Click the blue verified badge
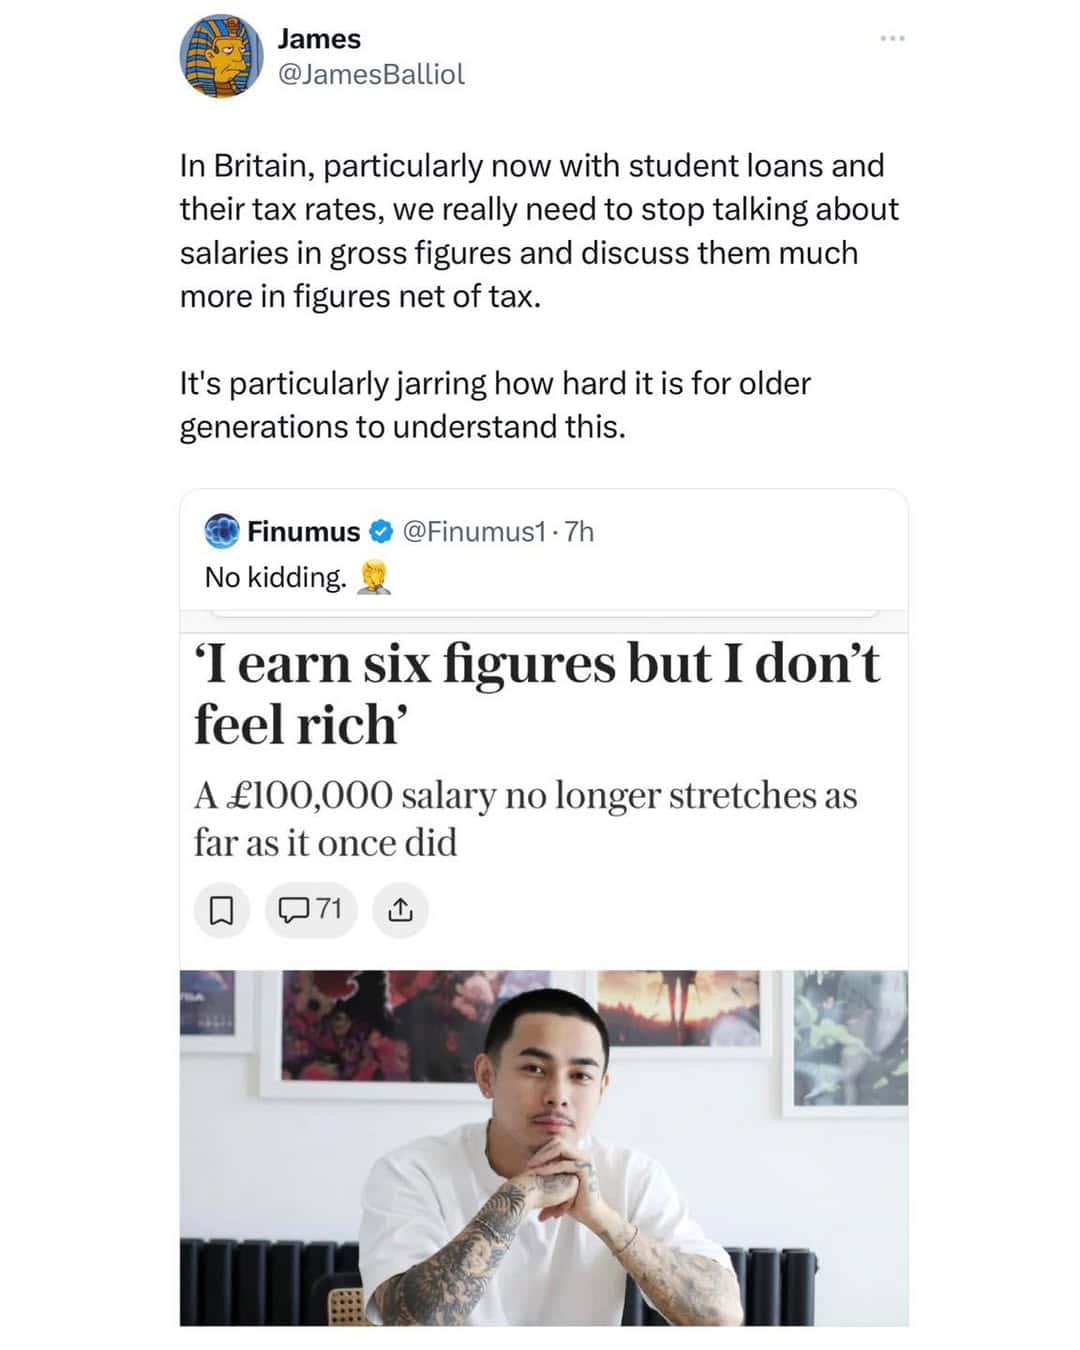The height and width of the screenshot is (1350, 1080). pyautogui.click(x=381, y=532)
